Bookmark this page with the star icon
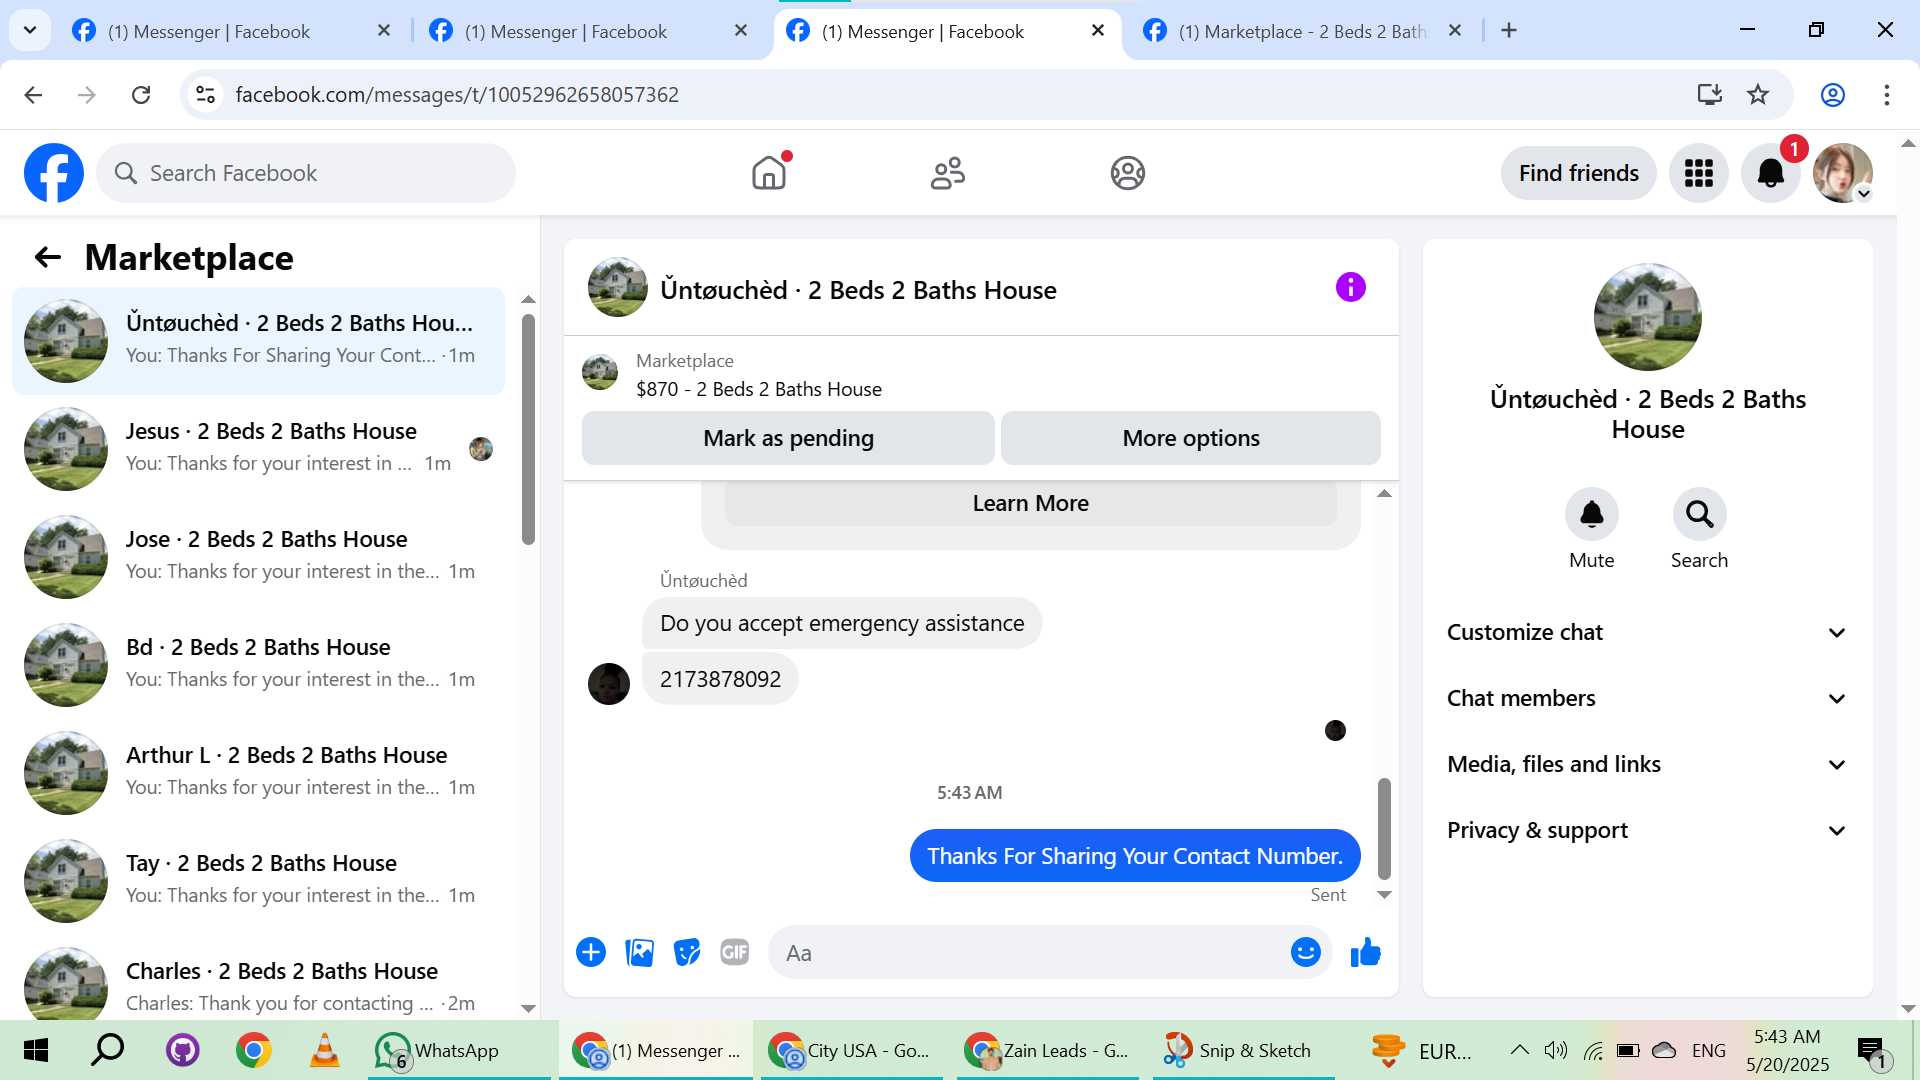 point(1758,95)
